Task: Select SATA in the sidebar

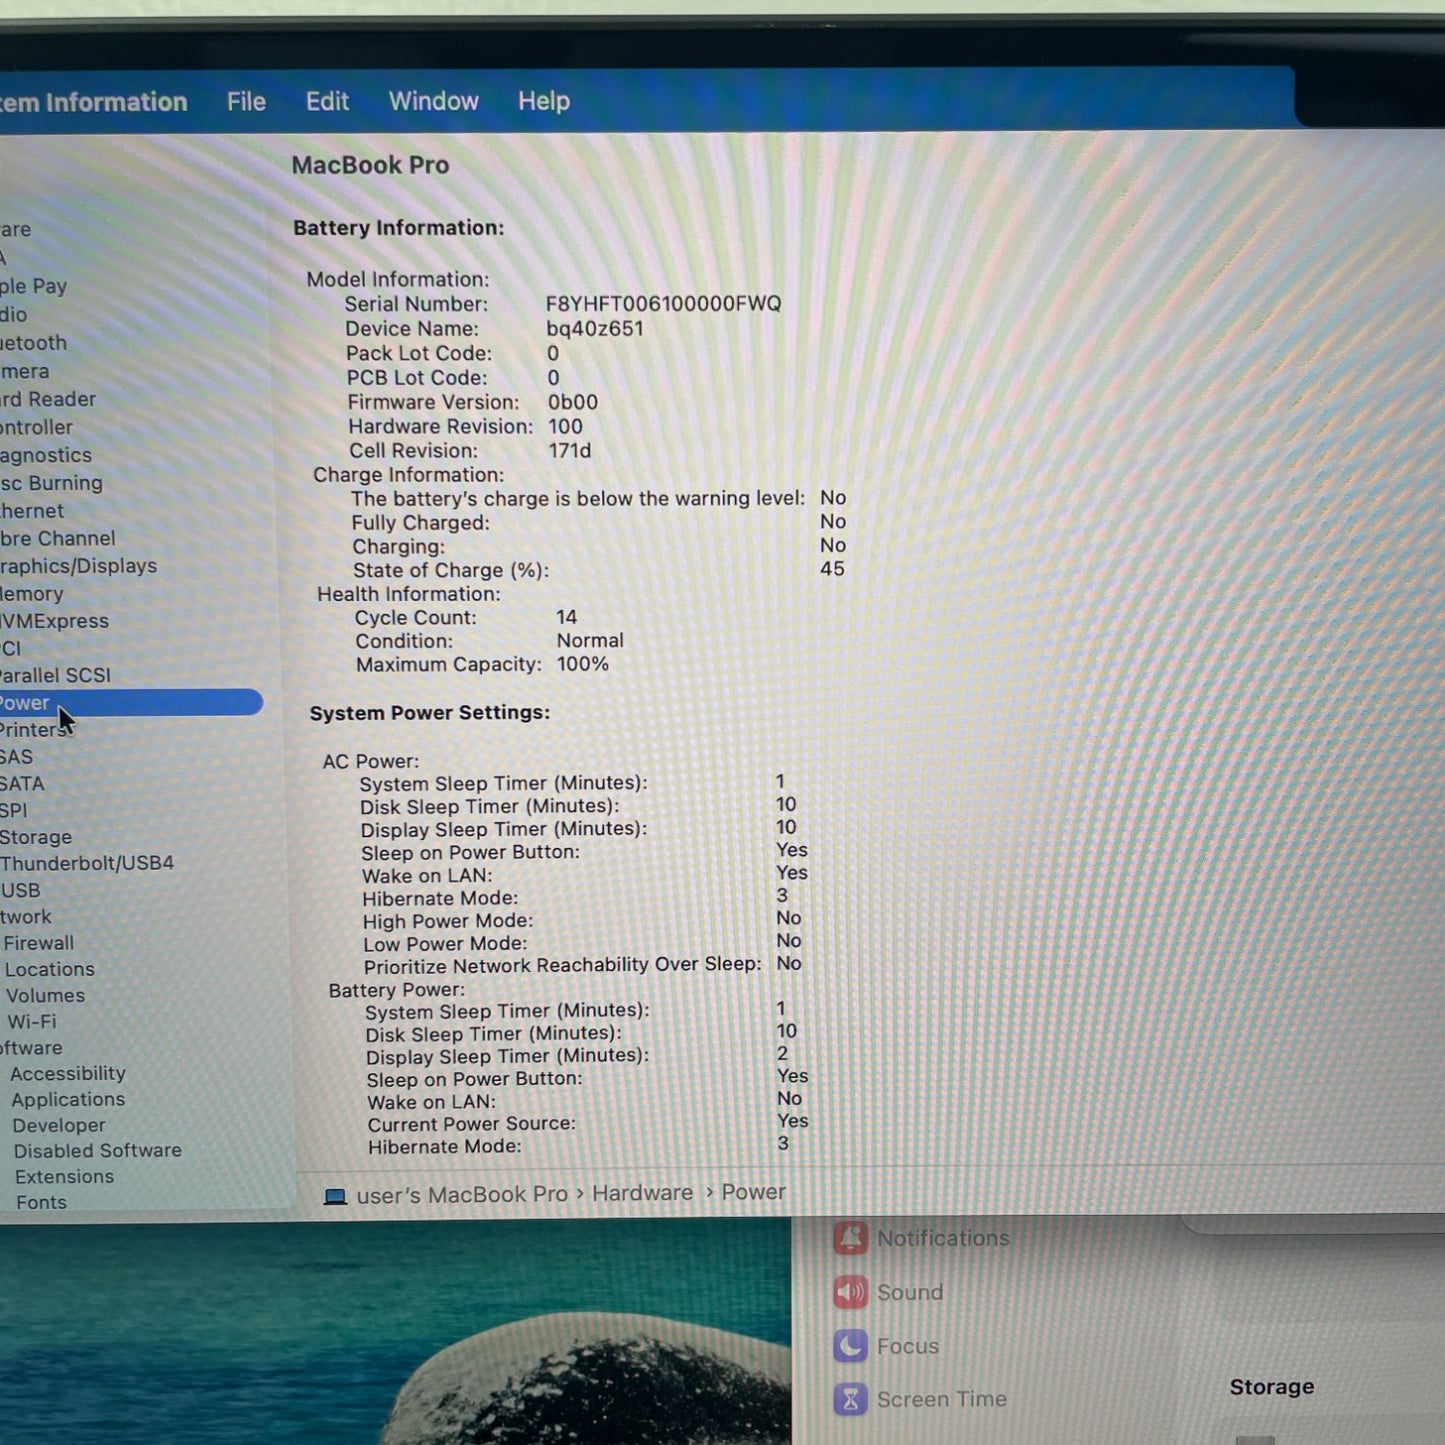Action: [x=22, y=784]
